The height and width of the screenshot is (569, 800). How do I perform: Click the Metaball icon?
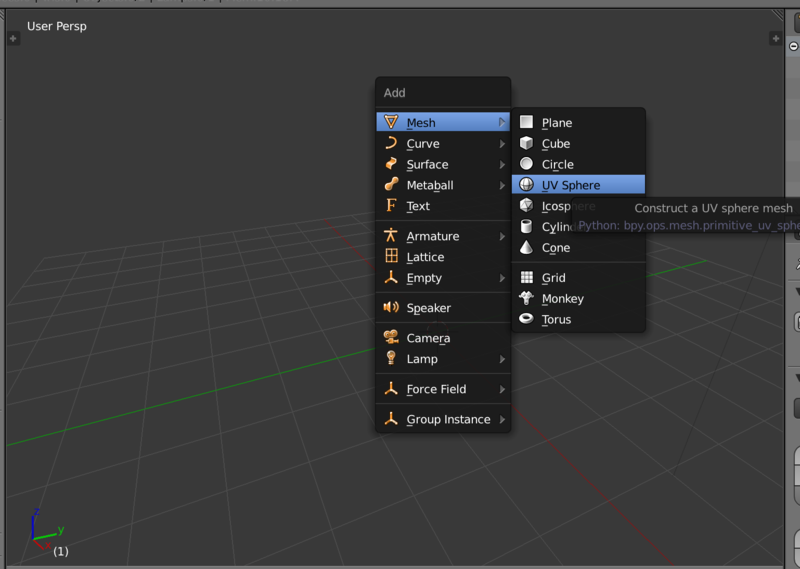pos(391,184)
